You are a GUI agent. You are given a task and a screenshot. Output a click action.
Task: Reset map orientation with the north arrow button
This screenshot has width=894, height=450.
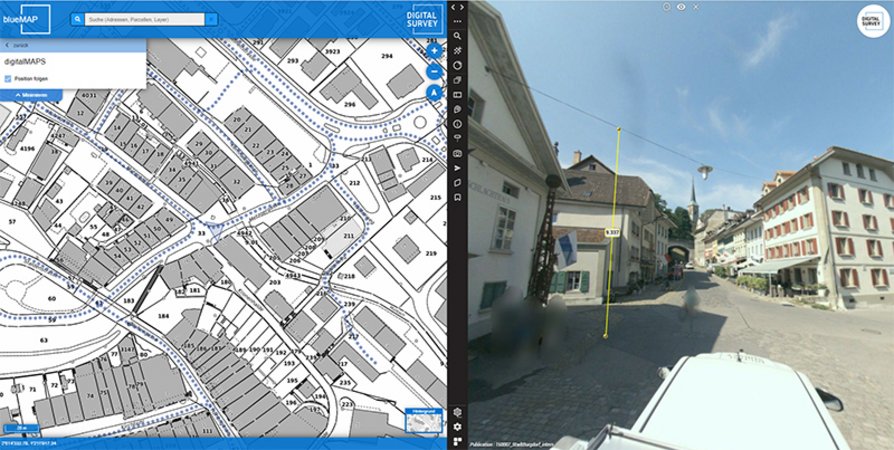434,92
